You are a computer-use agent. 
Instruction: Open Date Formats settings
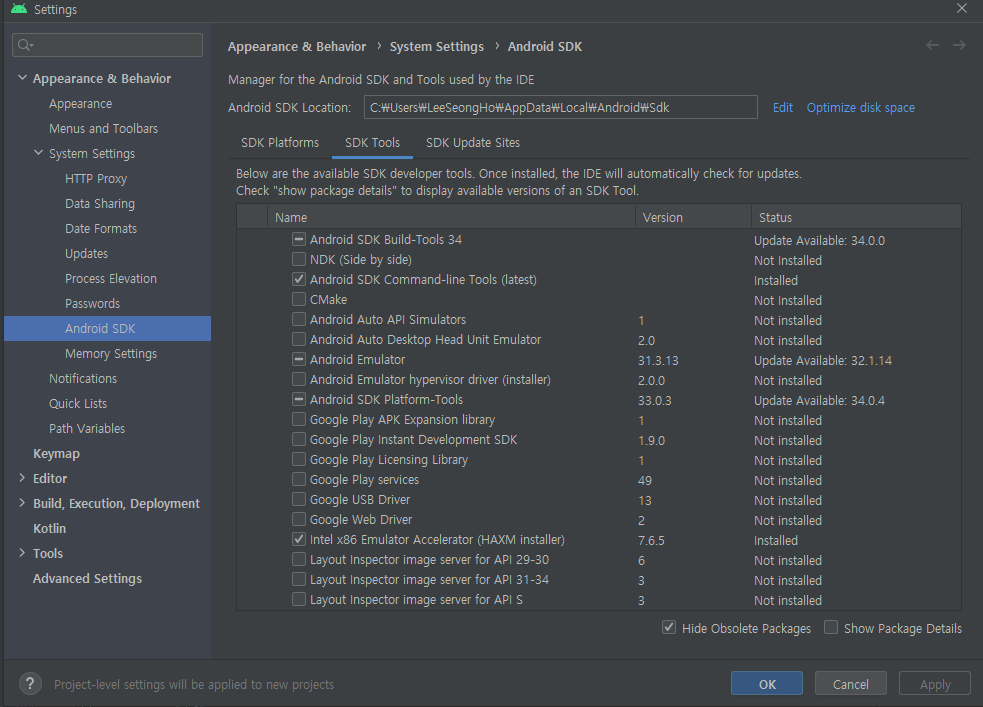101,229
